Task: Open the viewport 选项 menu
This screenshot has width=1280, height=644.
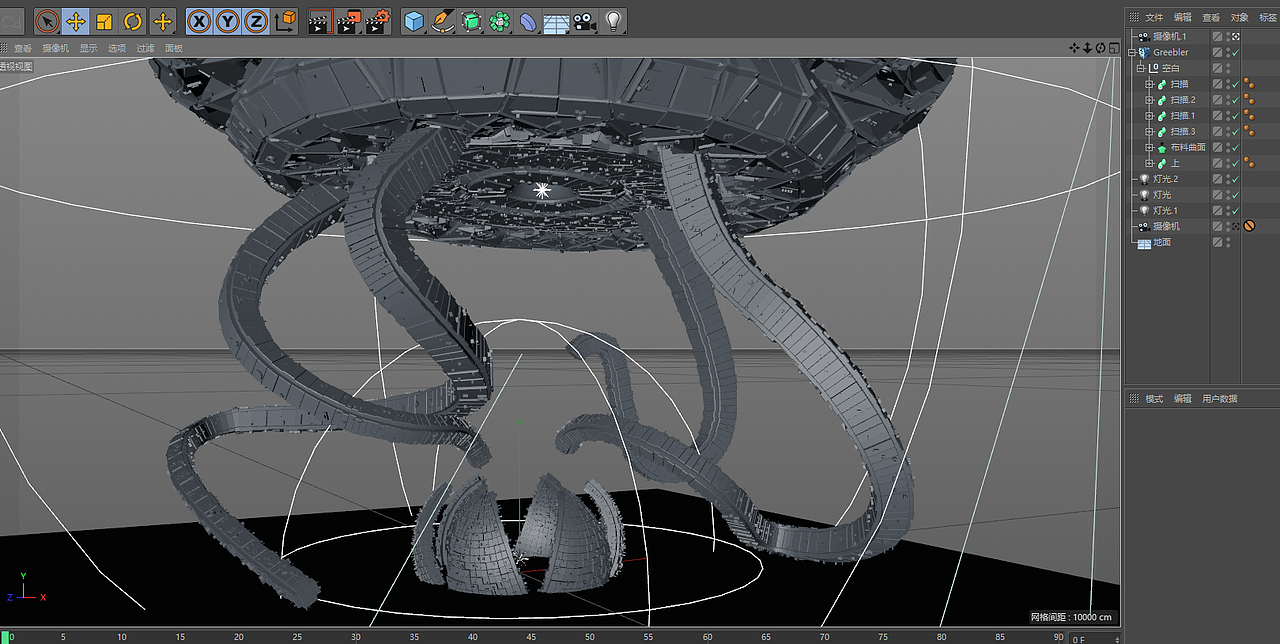Action: pos(117,48)
